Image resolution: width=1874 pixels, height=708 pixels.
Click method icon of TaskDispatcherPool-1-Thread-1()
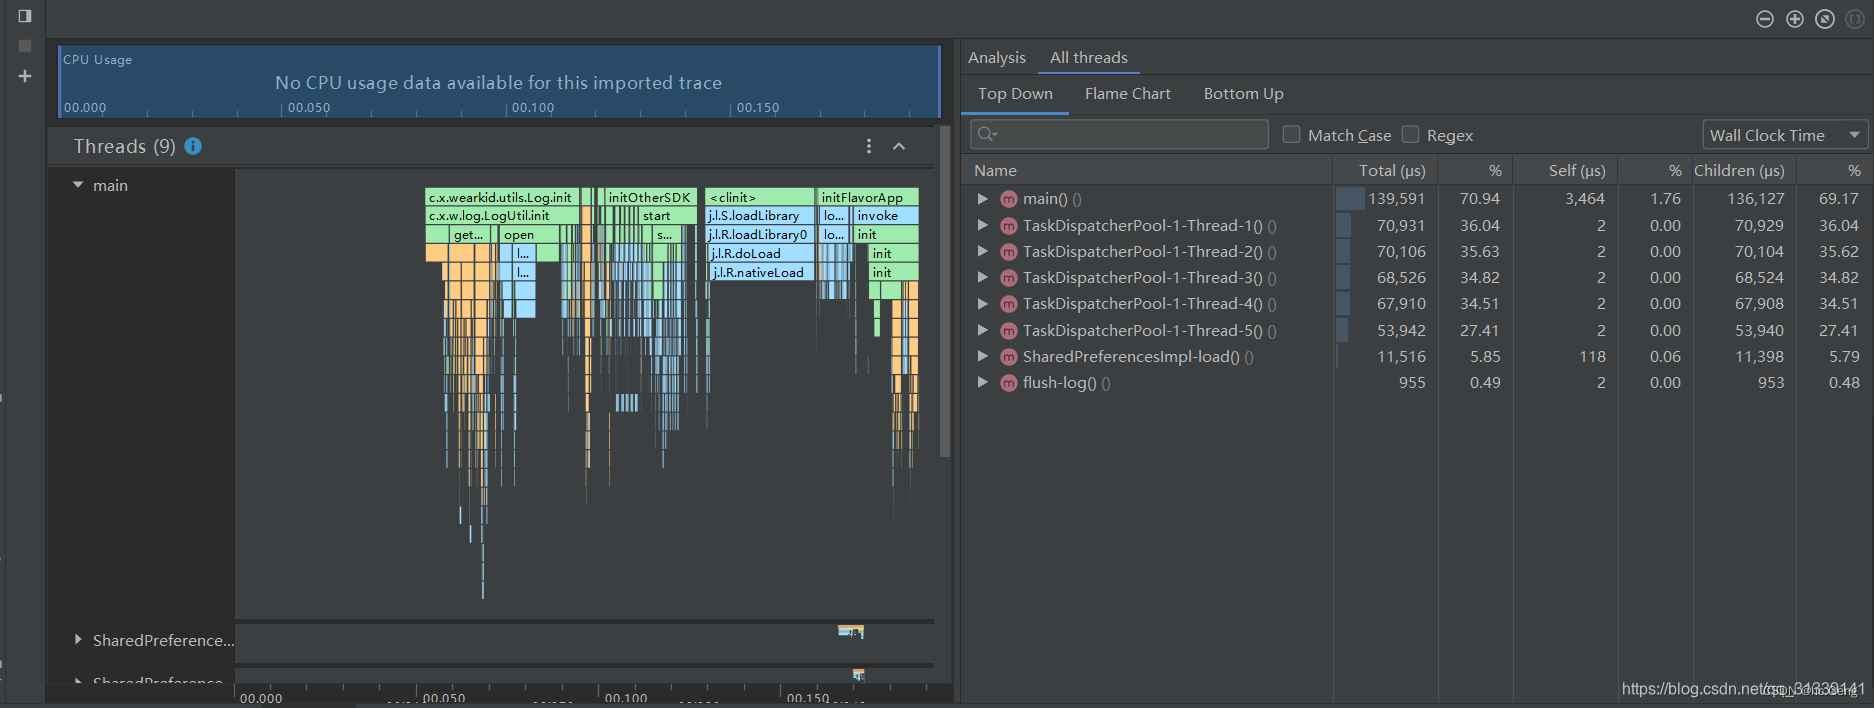click(1008, 226)
